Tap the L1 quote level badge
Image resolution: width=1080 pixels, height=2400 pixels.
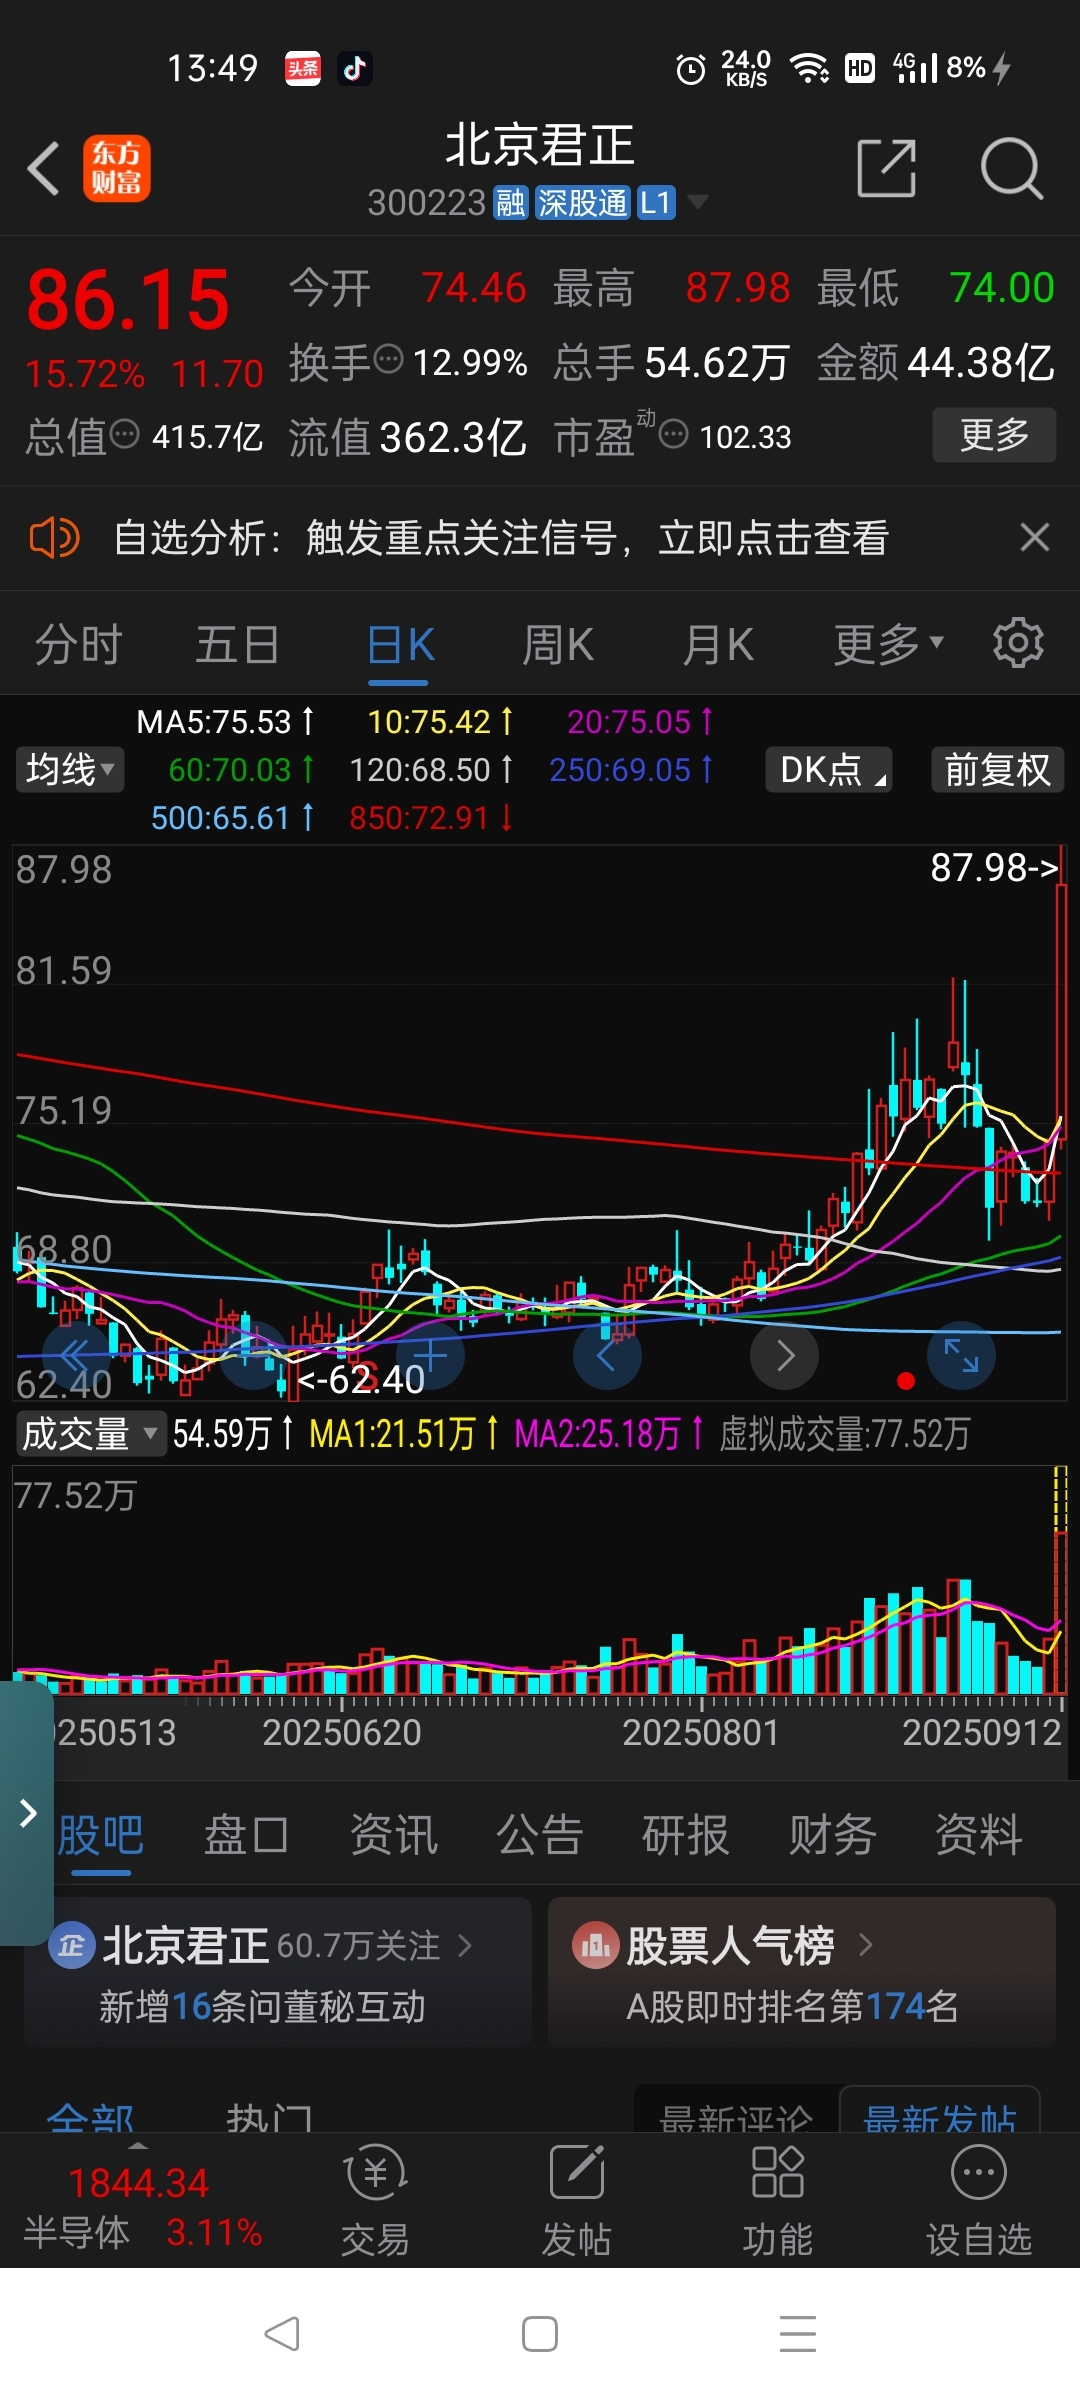click(x=656, y=203)
